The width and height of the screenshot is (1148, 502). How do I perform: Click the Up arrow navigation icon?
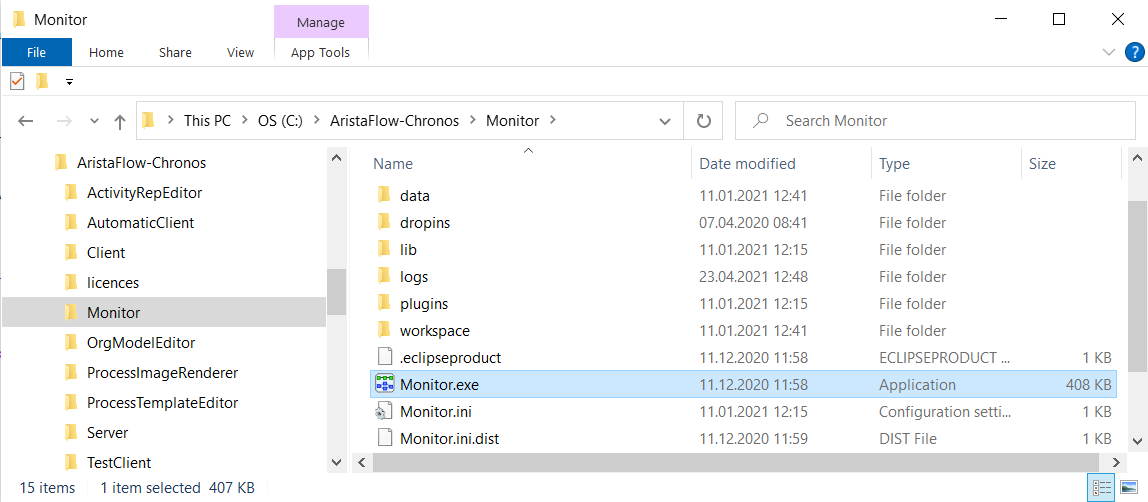point(120,121)
